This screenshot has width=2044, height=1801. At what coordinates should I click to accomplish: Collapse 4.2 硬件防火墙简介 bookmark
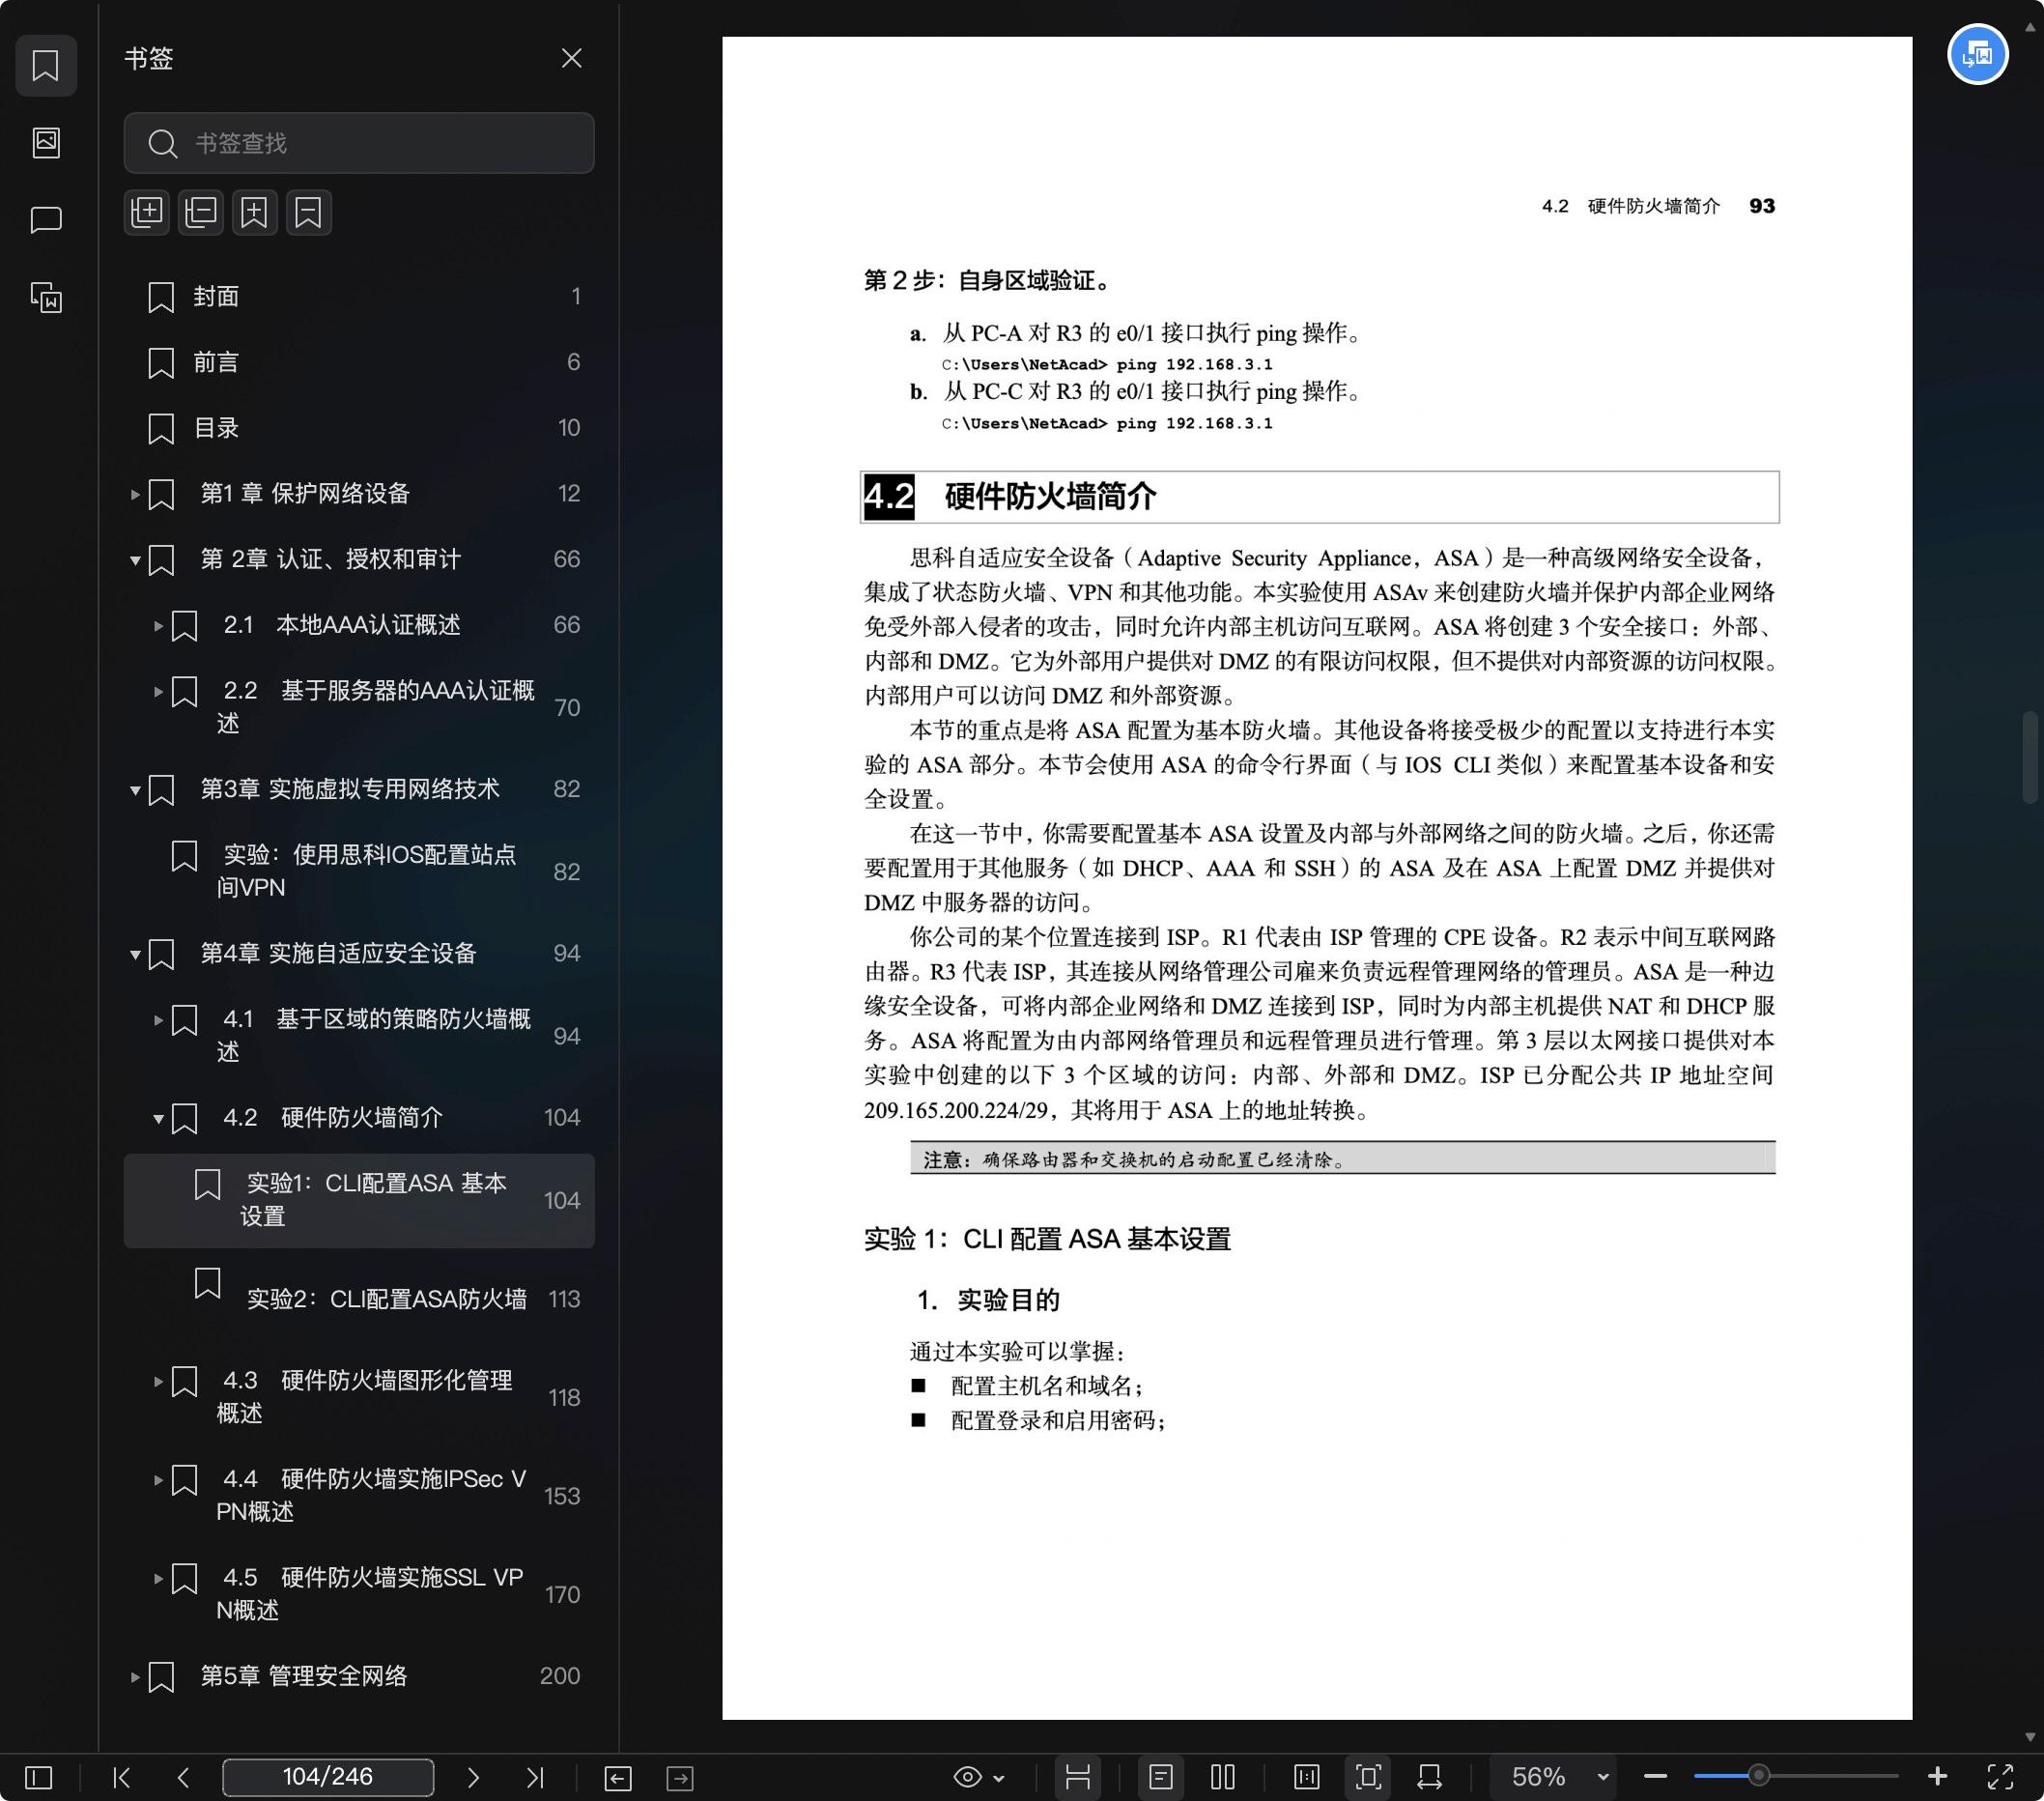point(158,1118)
